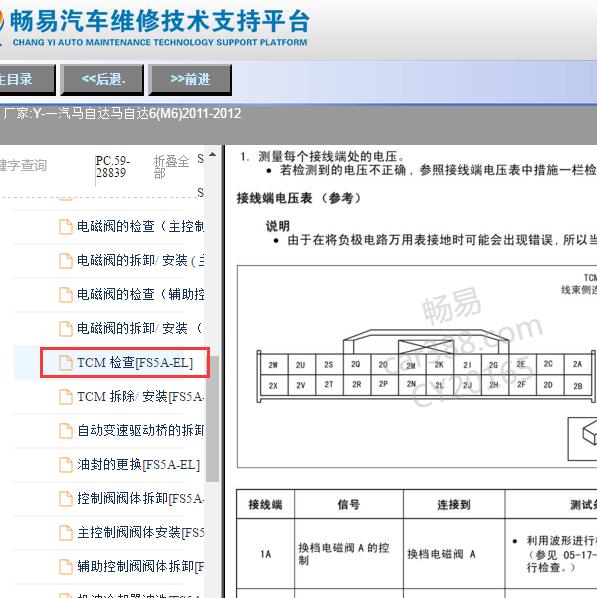Click the 厂家 Mazda 6 breadcrumb text
597x598 pixels.
(122, 114)
